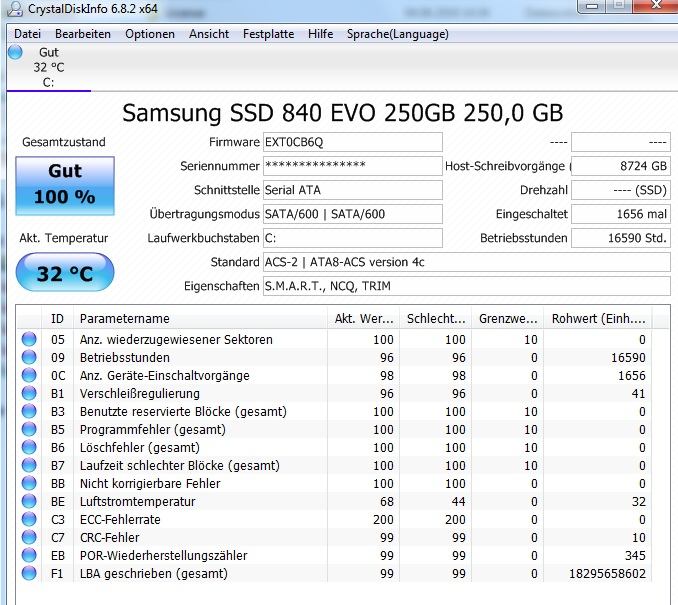Click the Firmware field EXT0CB6Q
The image size is (678, 605).
click(x=352, y=142)
